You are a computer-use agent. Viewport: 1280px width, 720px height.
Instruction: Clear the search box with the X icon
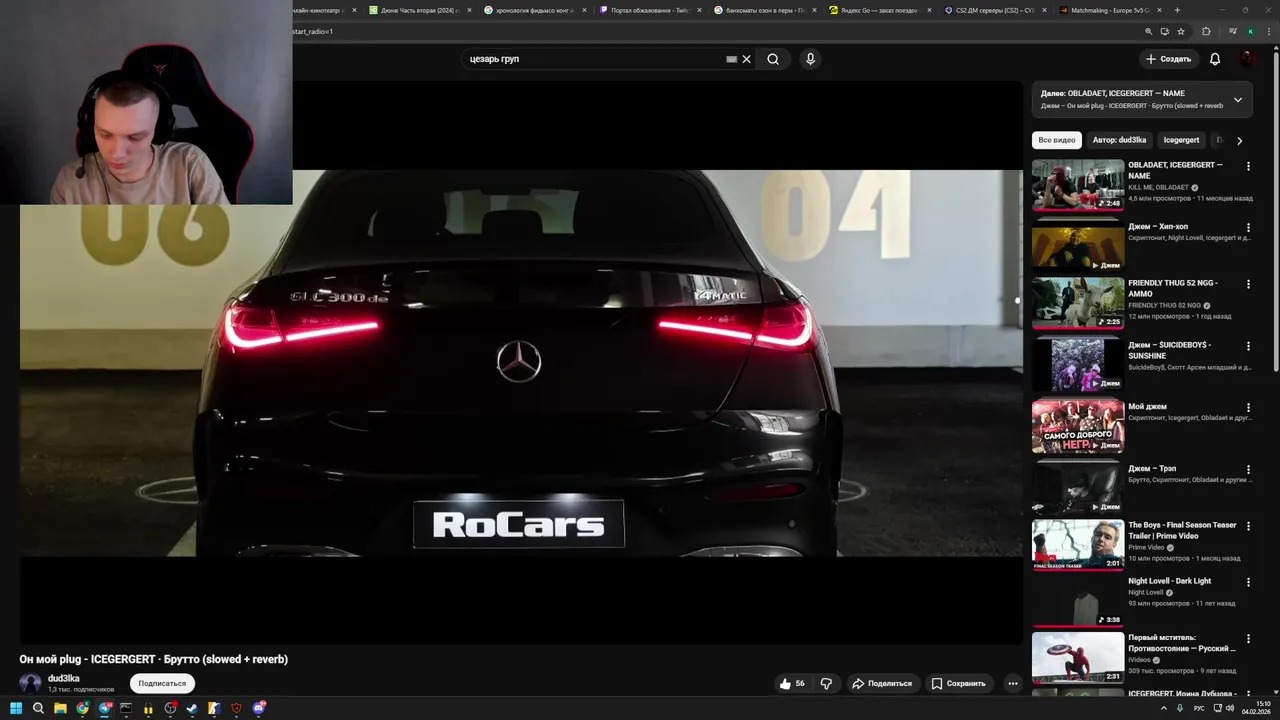click(x=746, y=59)
